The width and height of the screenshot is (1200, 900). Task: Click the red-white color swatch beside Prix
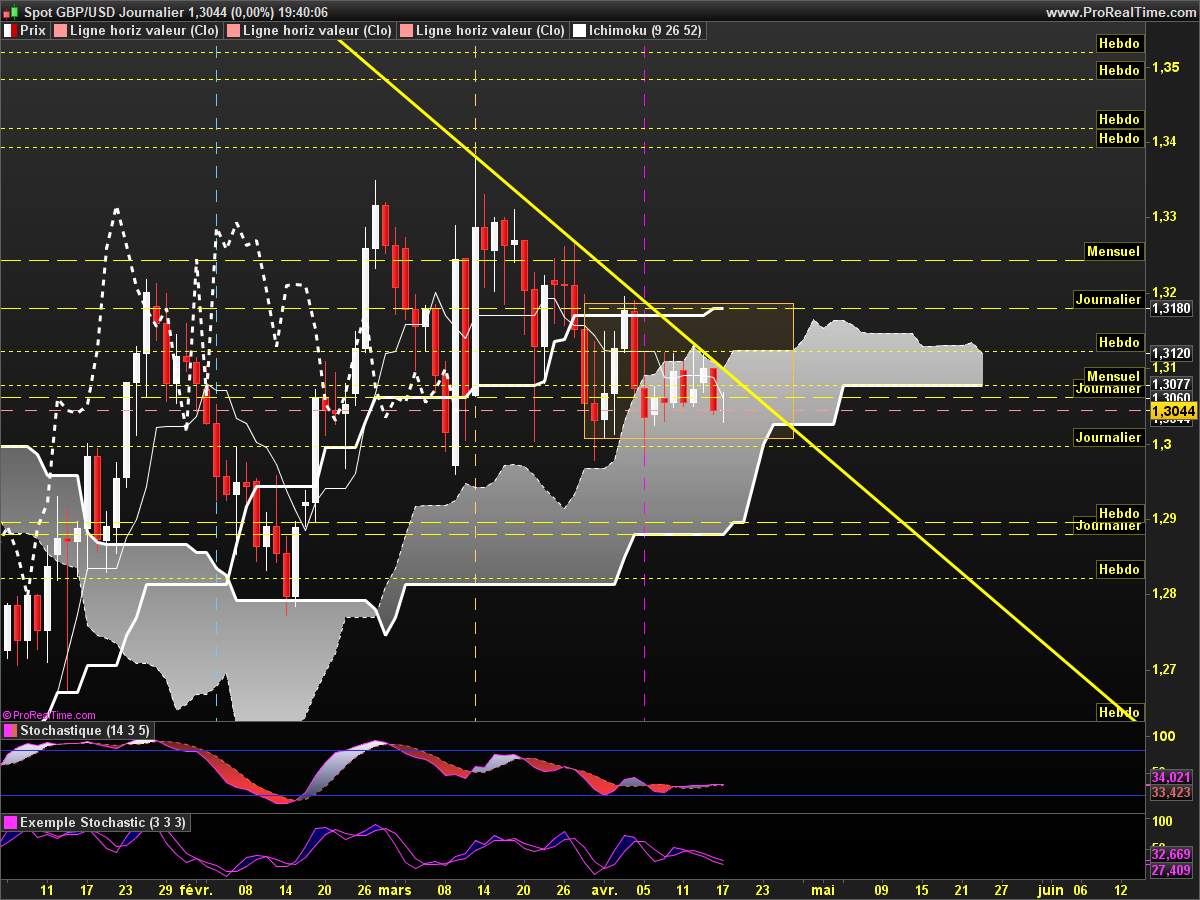click(x=10, y=31)
